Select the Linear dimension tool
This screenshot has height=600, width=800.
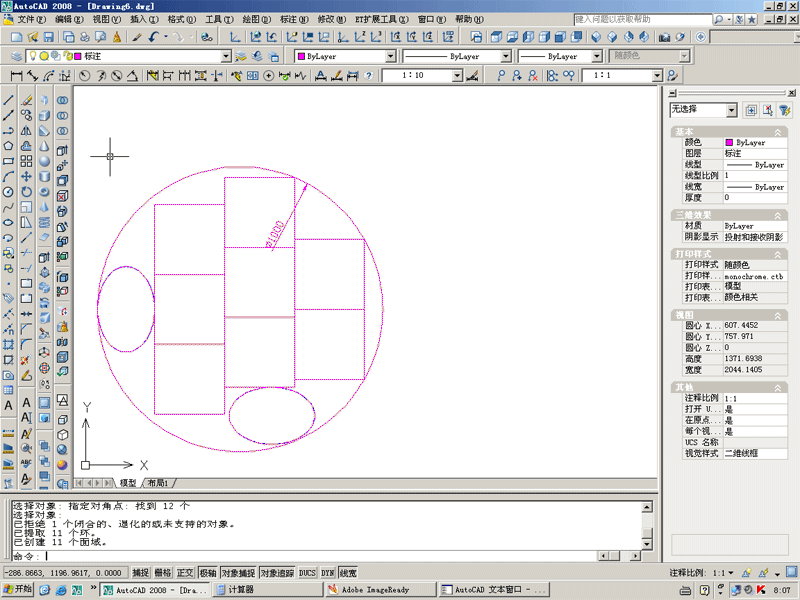(x=16, y=76)
